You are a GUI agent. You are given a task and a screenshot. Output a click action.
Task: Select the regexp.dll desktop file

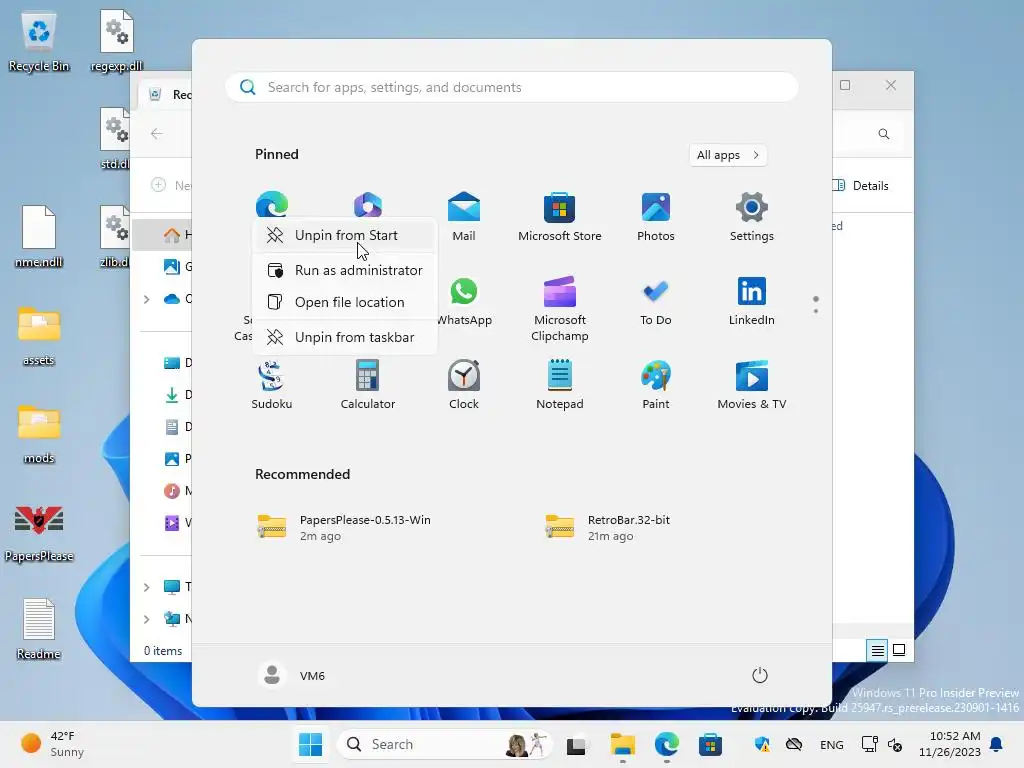click(x=116, y=42)
